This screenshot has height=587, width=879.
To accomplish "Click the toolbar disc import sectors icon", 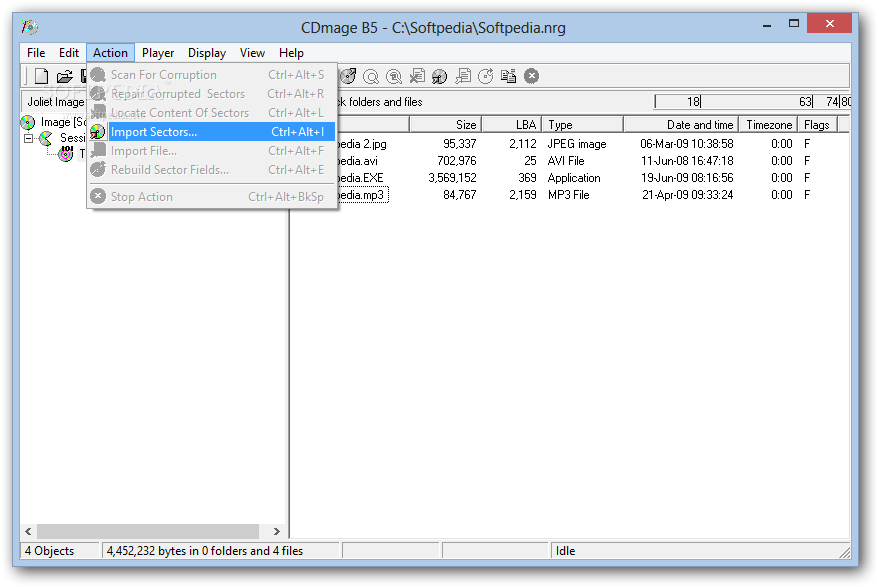I will 440,76.
